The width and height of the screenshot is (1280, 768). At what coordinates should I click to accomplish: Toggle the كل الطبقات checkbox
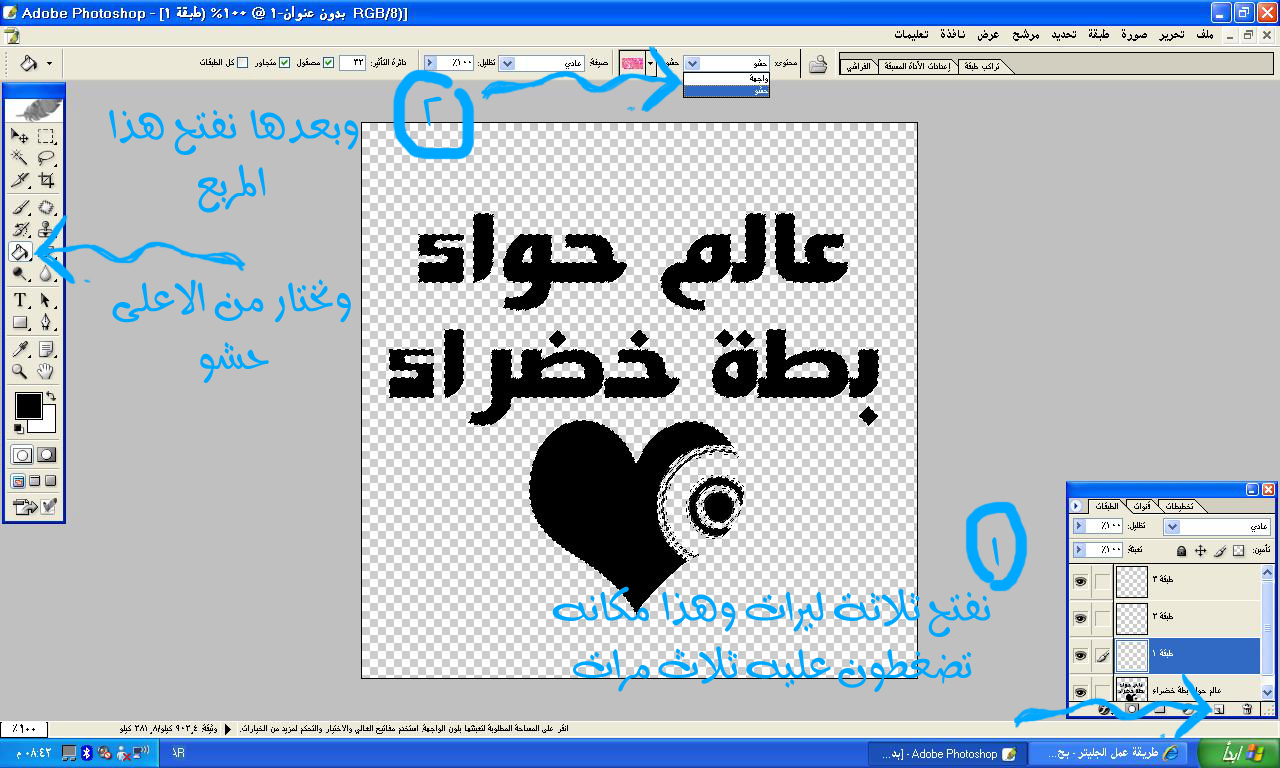(x=243, y=63)
